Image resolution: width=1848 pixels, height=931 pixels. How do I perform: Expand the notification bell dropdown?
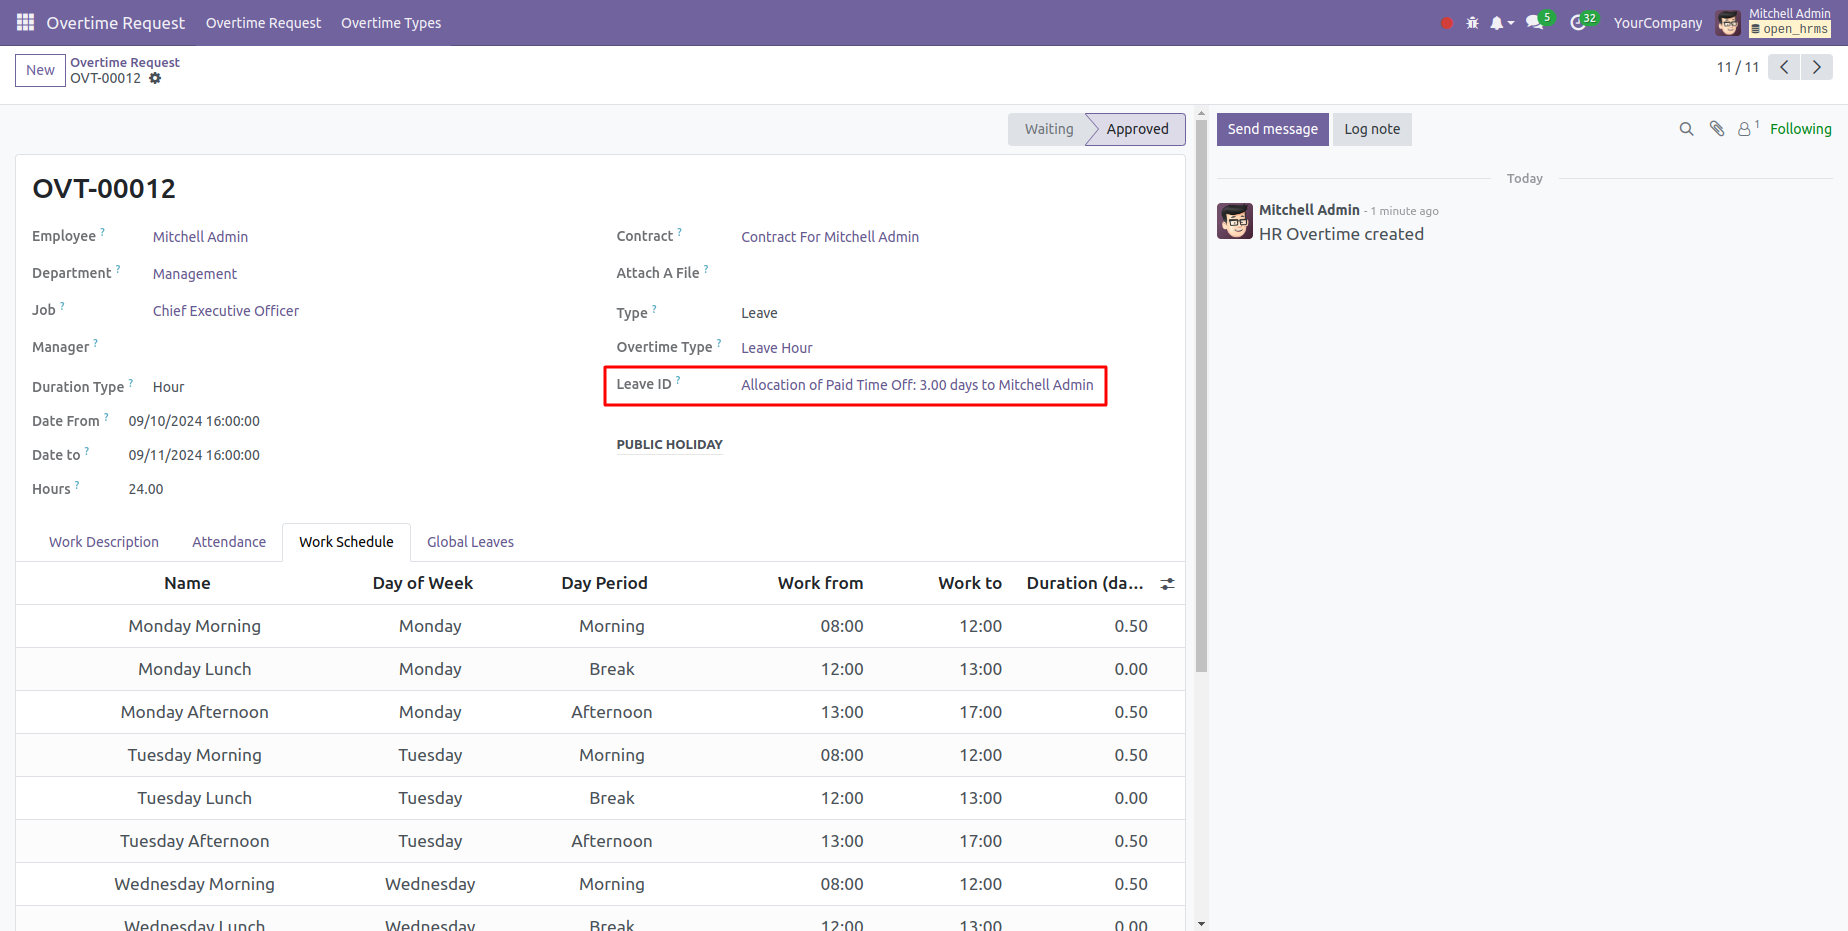click(x=1500, y=23)
